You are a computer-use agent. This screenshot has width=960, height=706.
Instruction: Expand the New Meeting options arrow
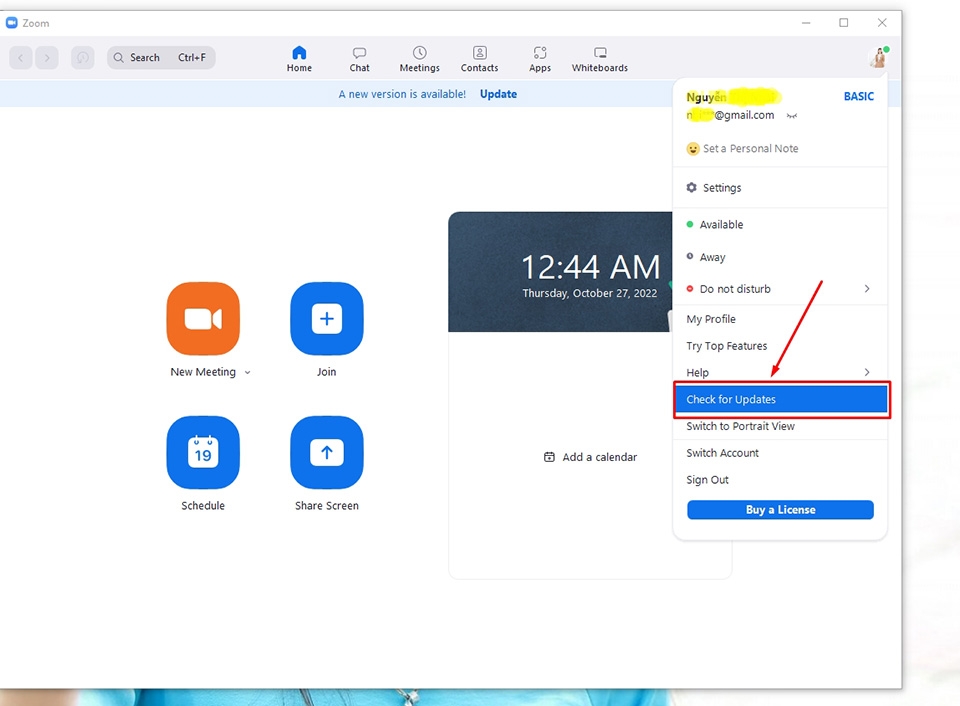tap(247, 372)
